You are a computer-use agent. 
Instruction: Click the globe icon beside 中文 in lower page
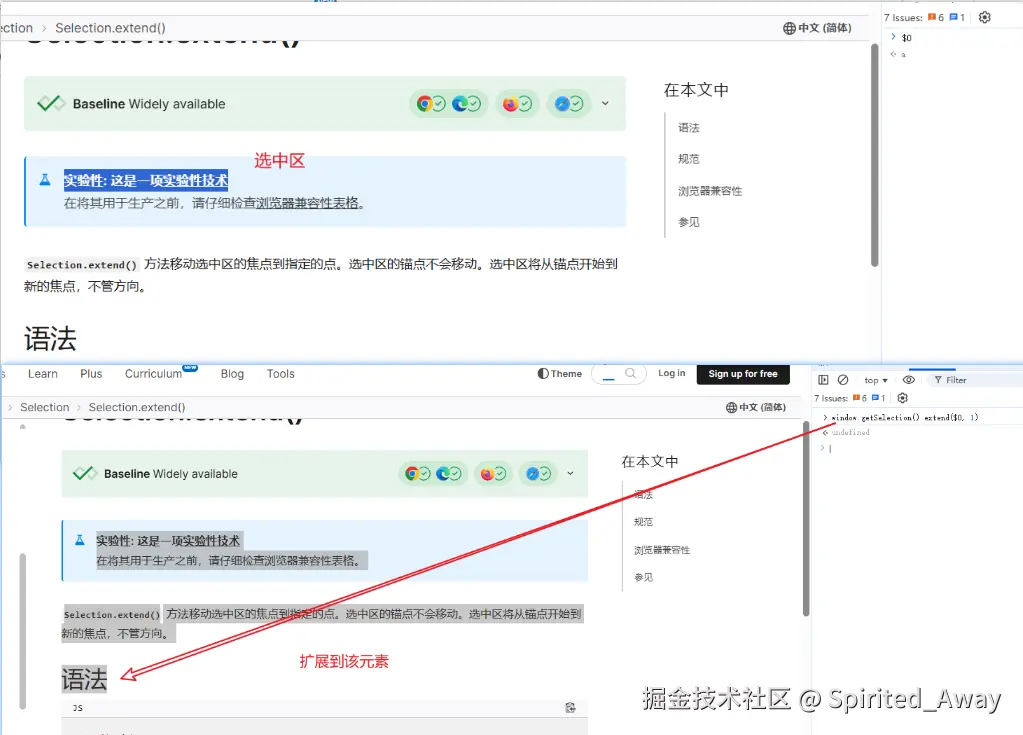[731, 407]
